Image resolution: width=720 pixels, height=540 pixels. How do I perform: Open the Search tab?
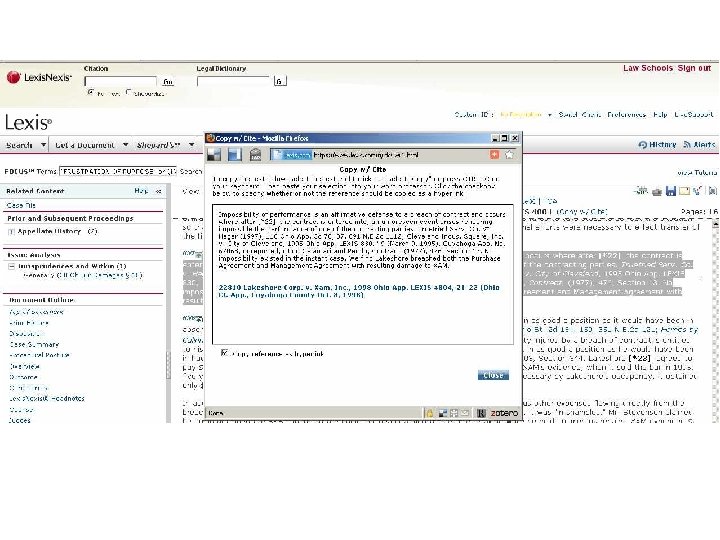coord(19,145)
